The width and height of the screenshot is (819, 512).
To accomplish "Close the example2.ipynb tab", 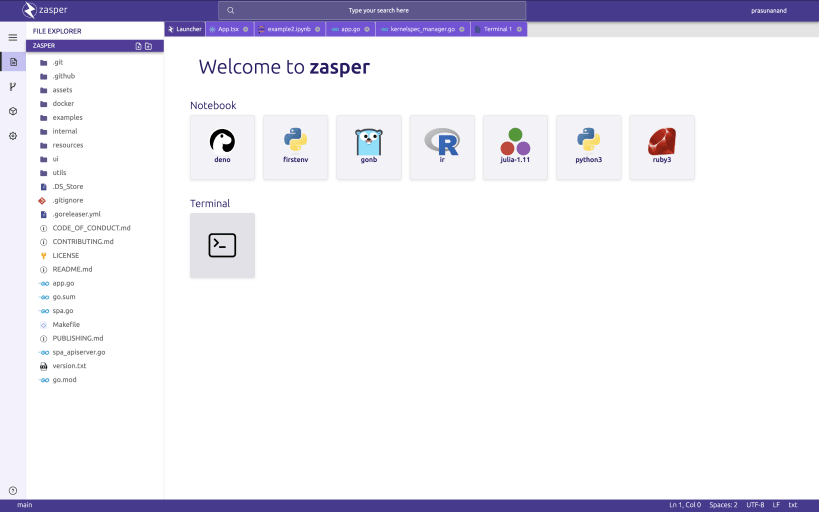I will point(318,29).
